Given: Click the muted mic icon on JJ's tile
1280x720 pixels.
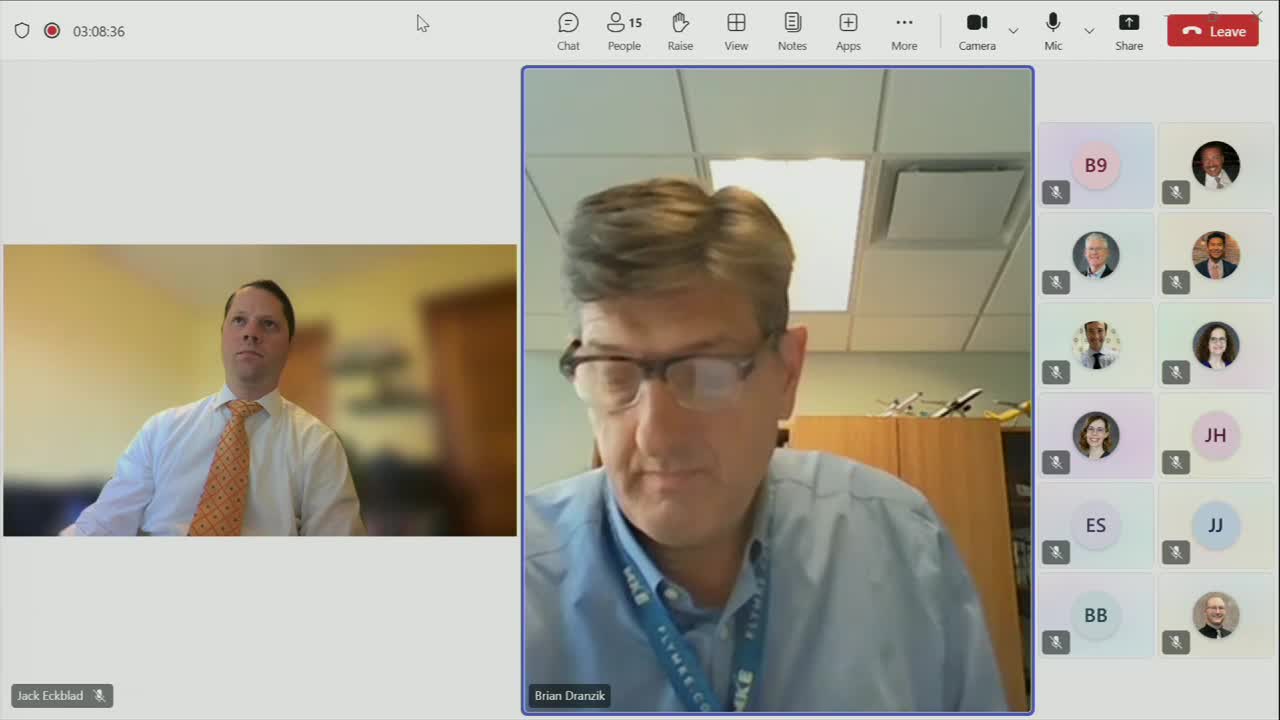Looking at the screenshot, I should (1176, 552).
